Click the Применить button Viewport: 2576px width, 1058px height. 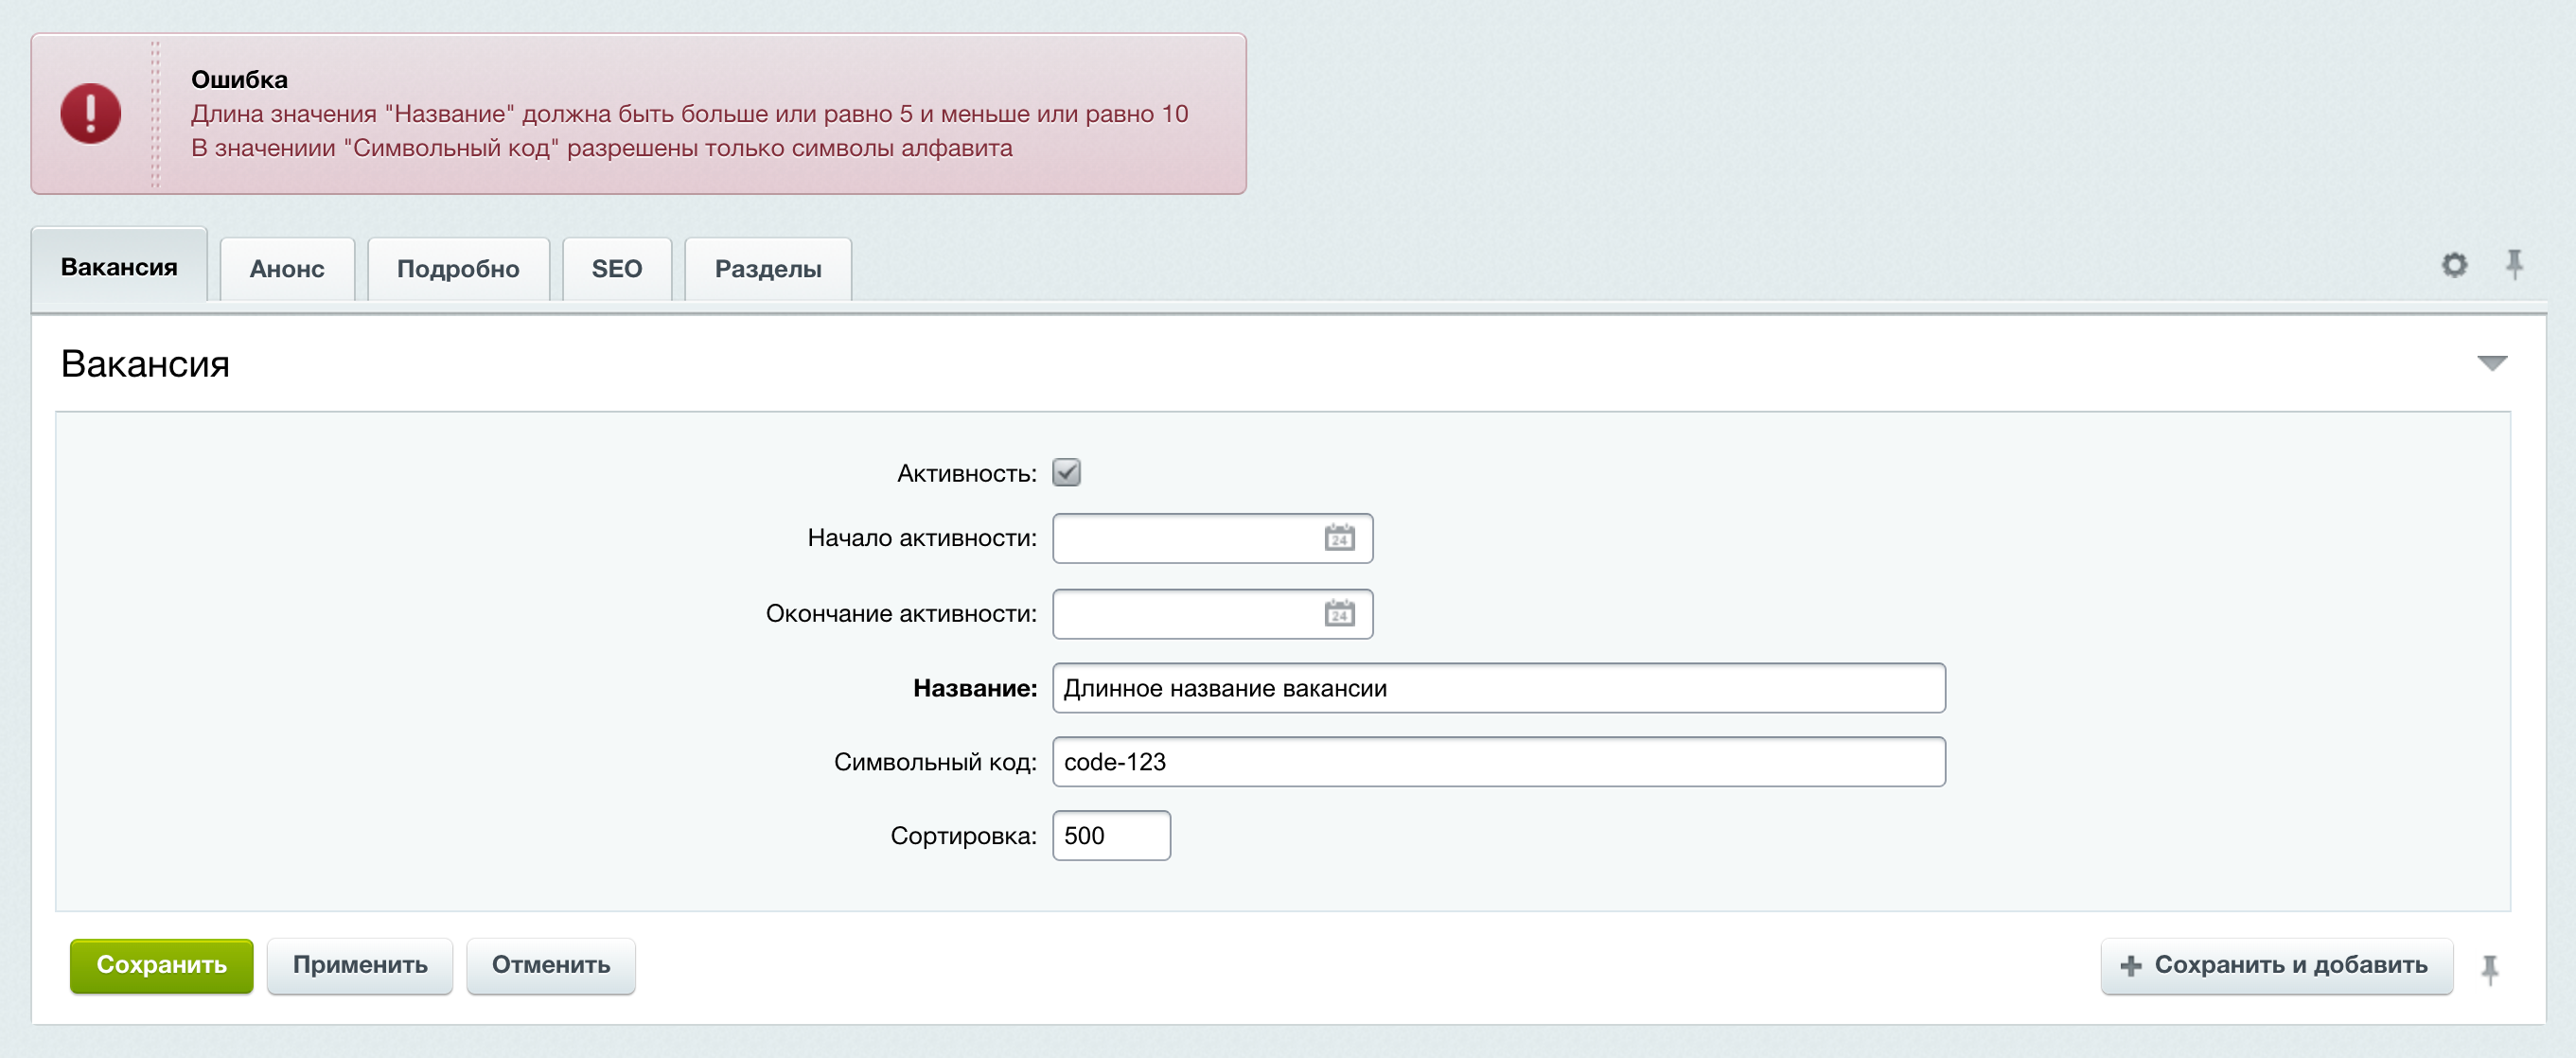point(360,965)
